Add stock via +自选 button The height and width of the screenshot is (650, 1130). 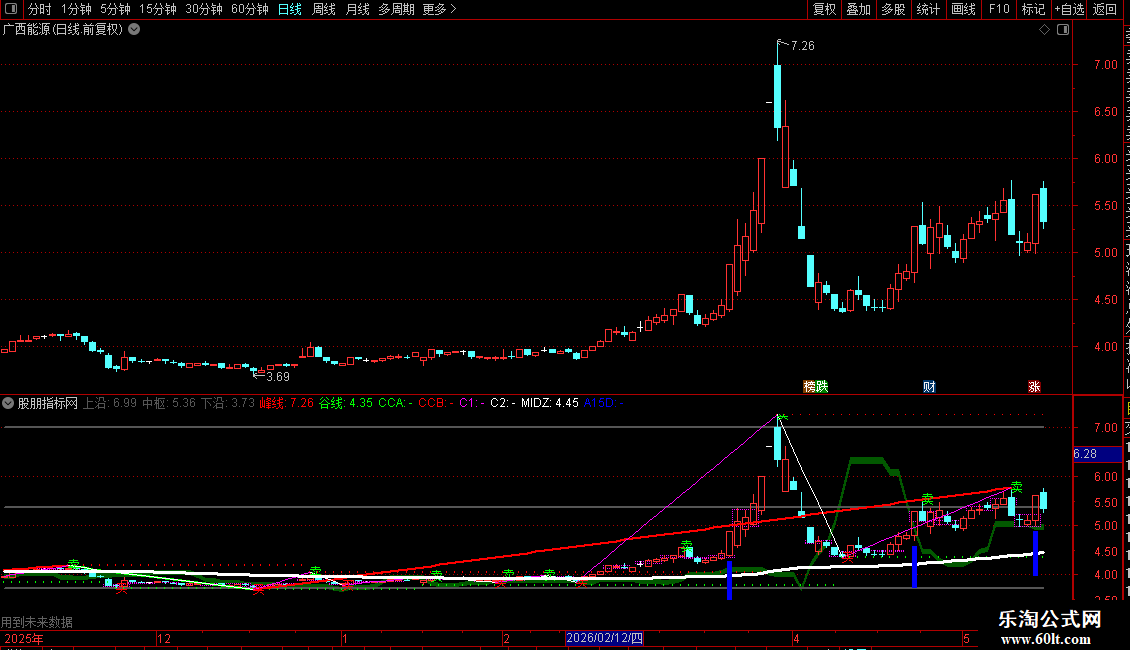pyautogui.click(x=1069, y=9)
